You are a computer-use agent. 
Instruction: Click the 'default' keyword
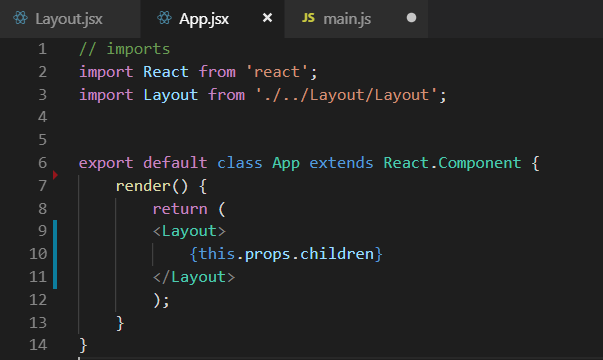[175, 163]
